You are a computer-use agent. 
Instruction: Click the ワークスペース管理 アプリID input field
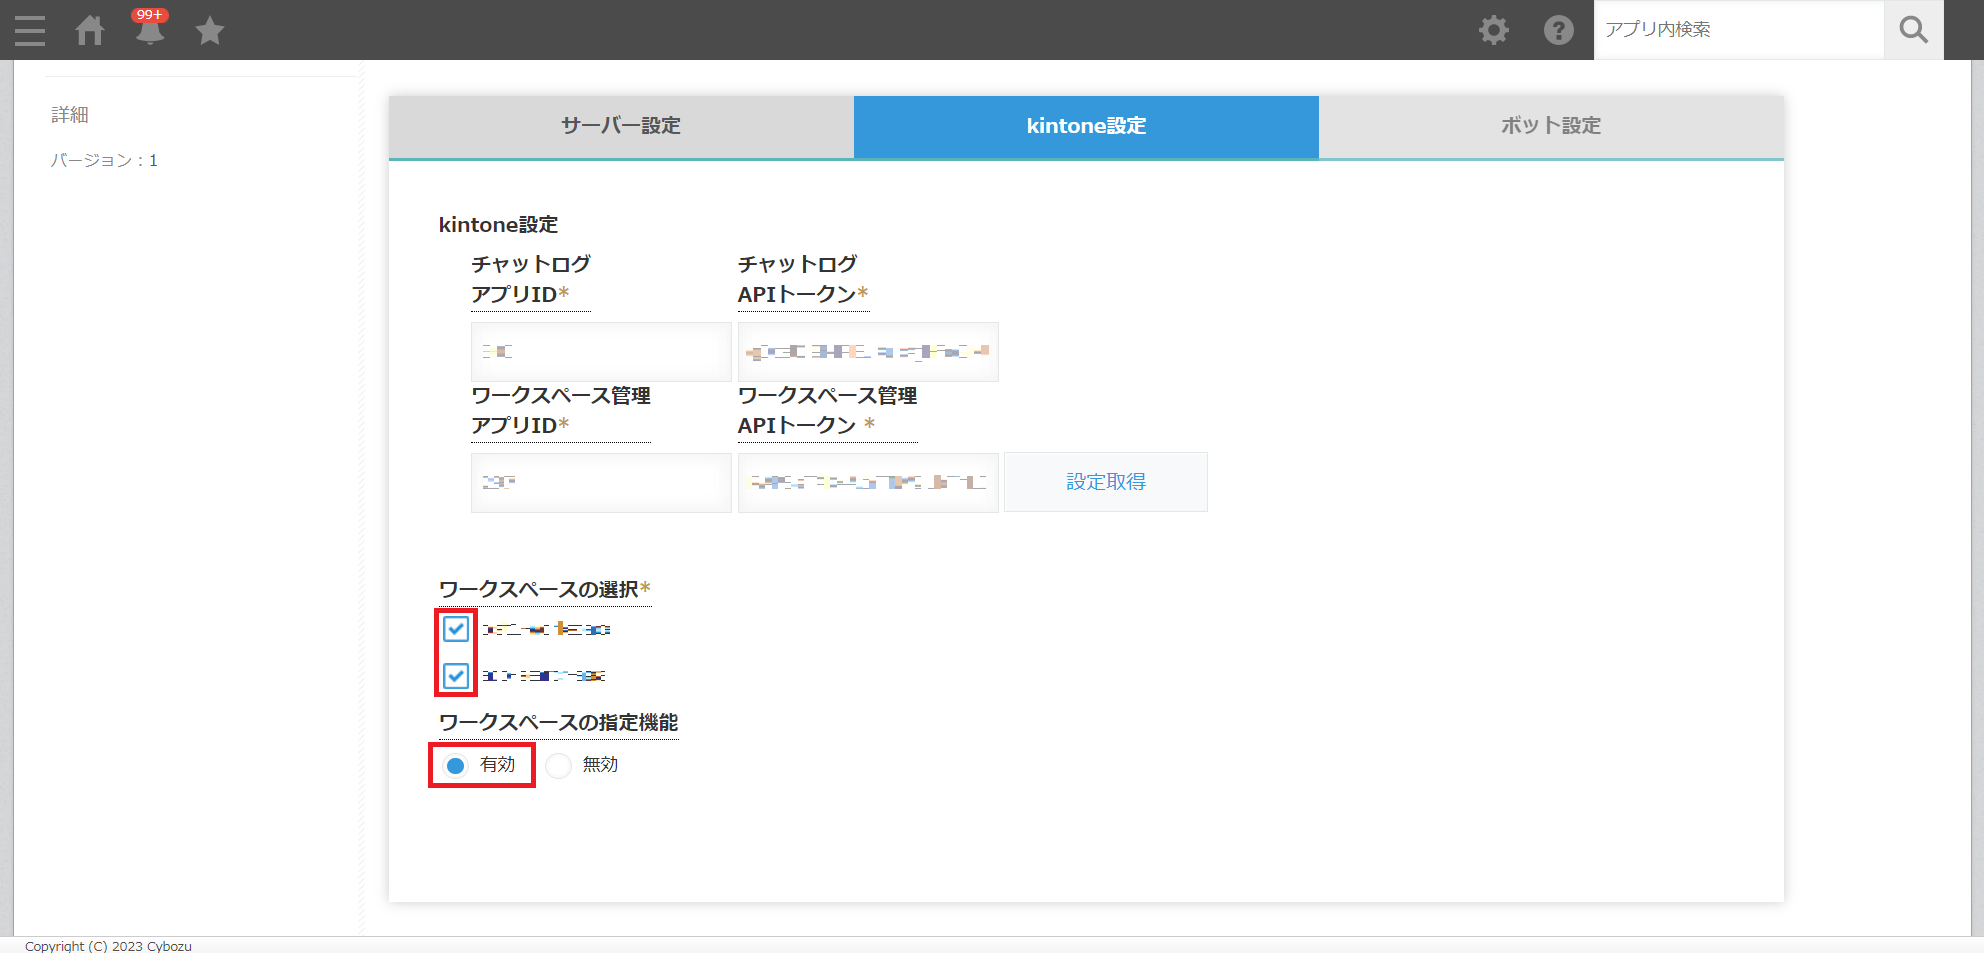tap(601, 483)
